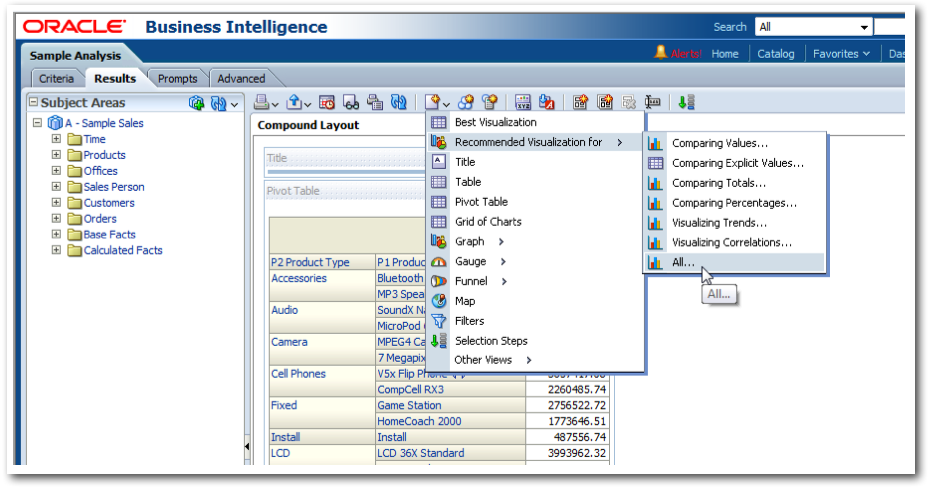Open the Graph submenu

click(x=535, y=241)
